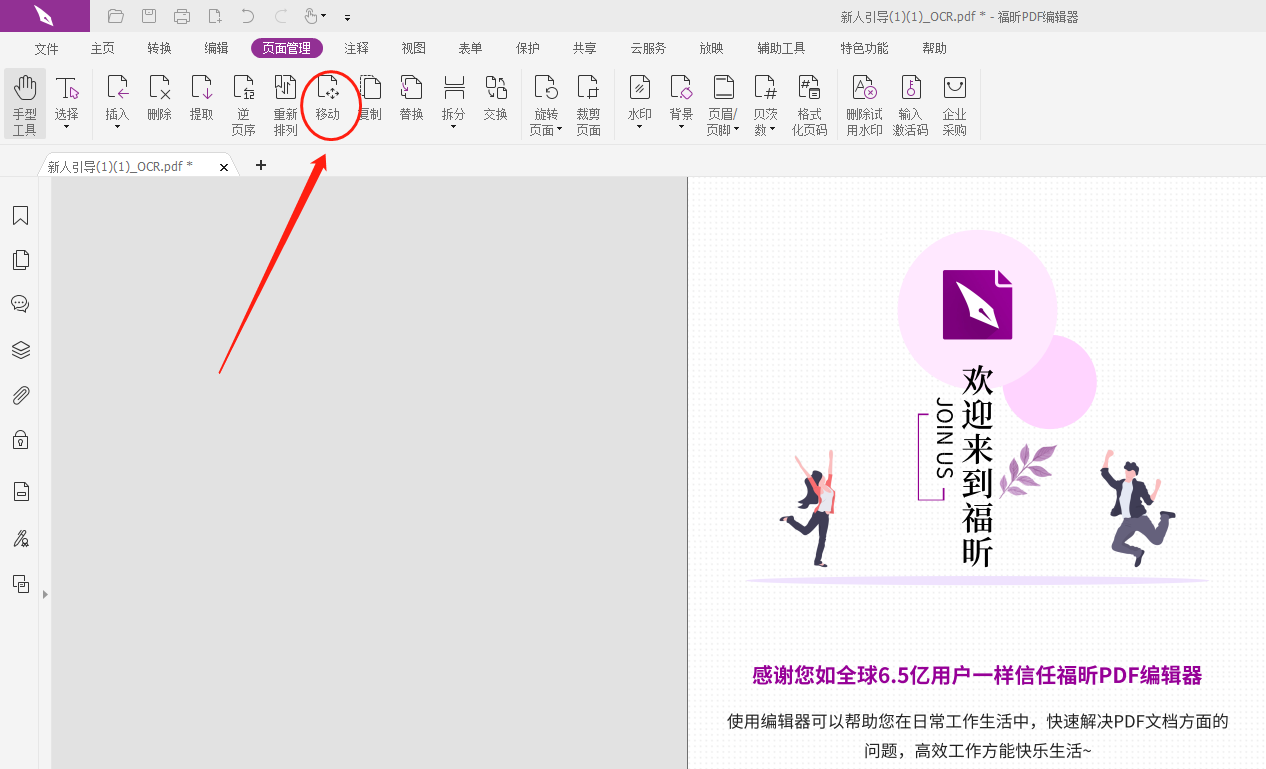The image size is (1266, 769).
Task: Click the Reverse page order (逆页序) icon
Action: [243, 103]
